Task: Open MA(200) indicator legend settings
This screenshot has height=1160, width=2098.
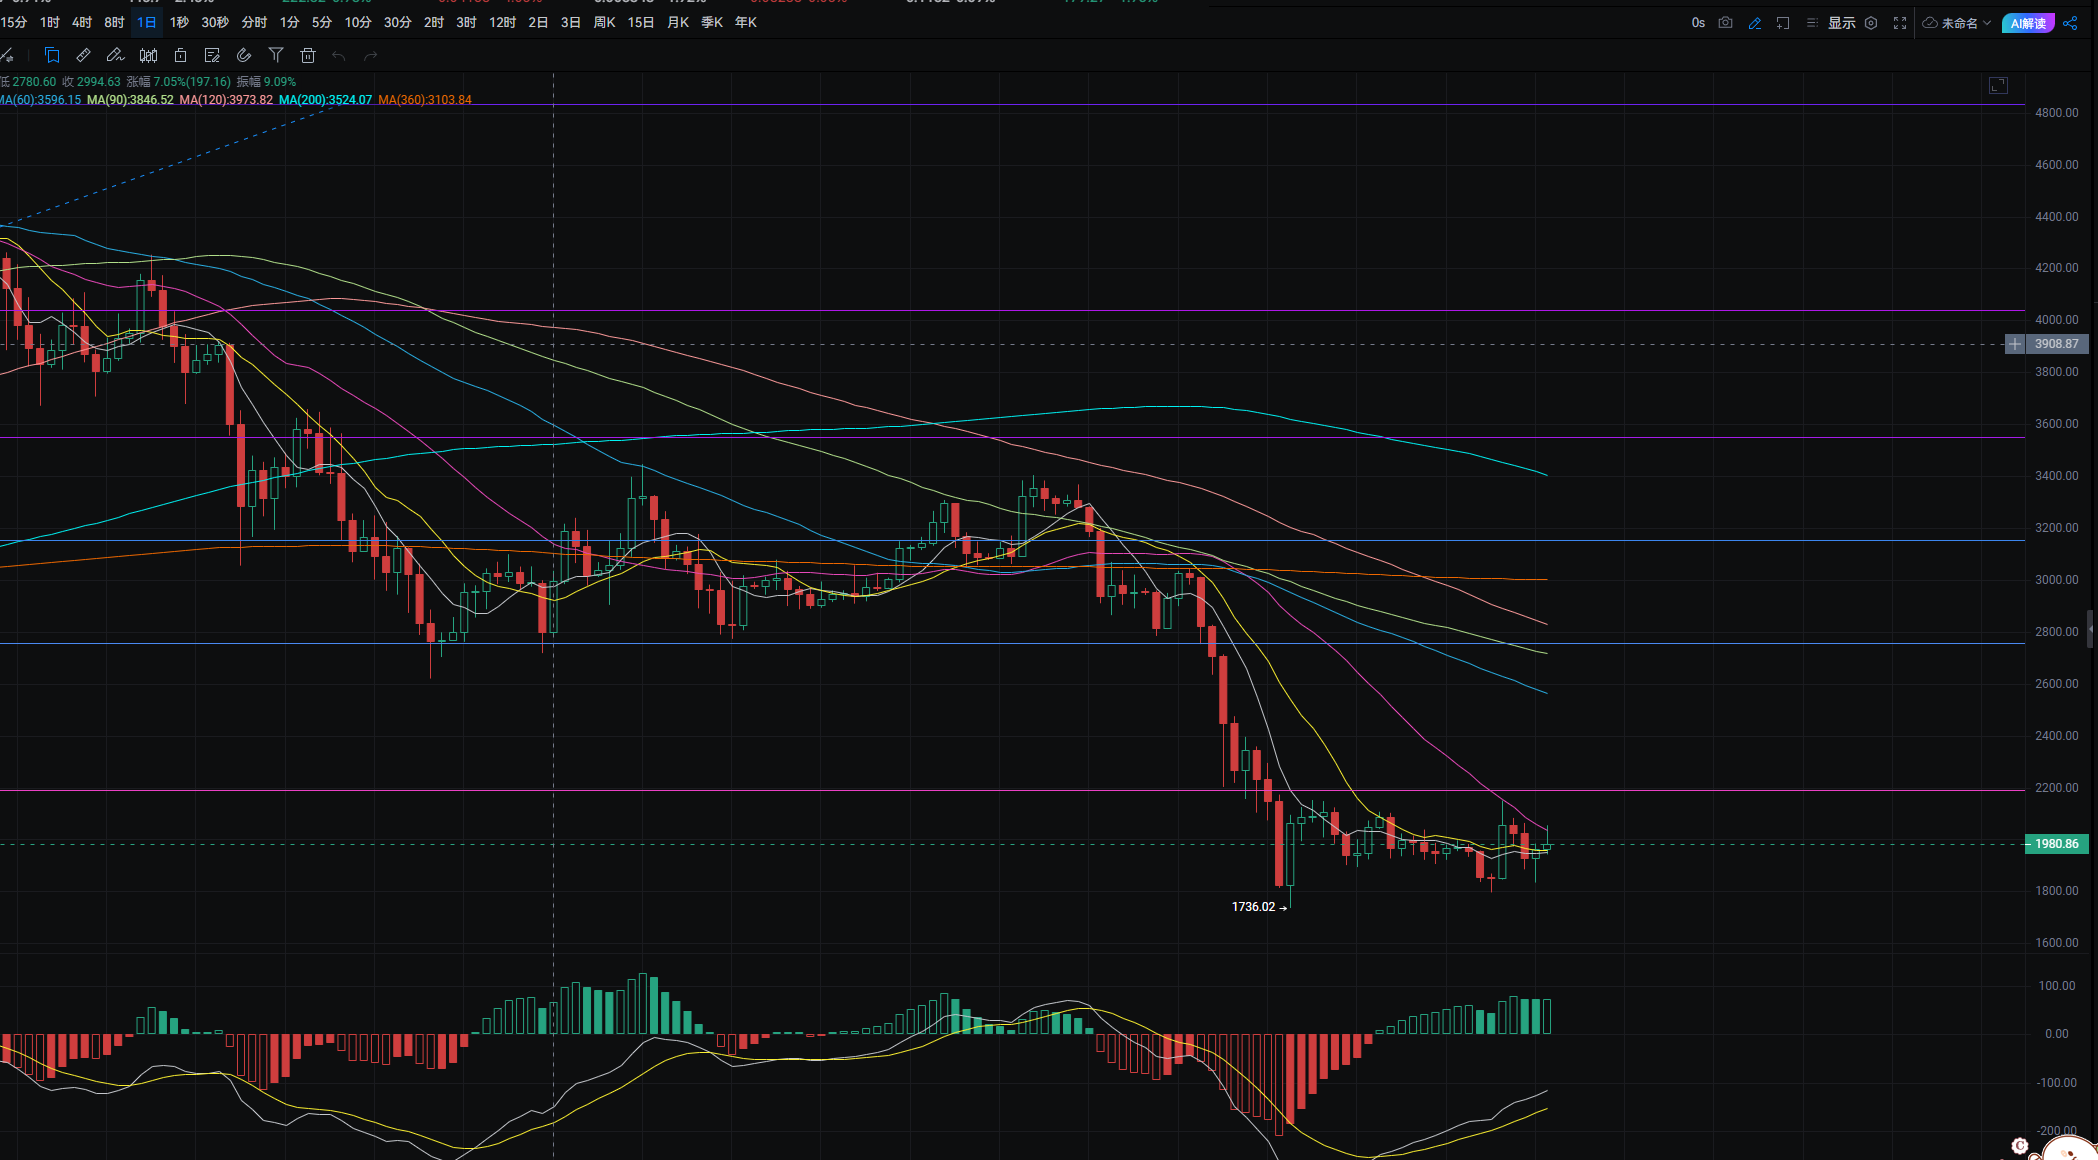Action: click(325, 100)
